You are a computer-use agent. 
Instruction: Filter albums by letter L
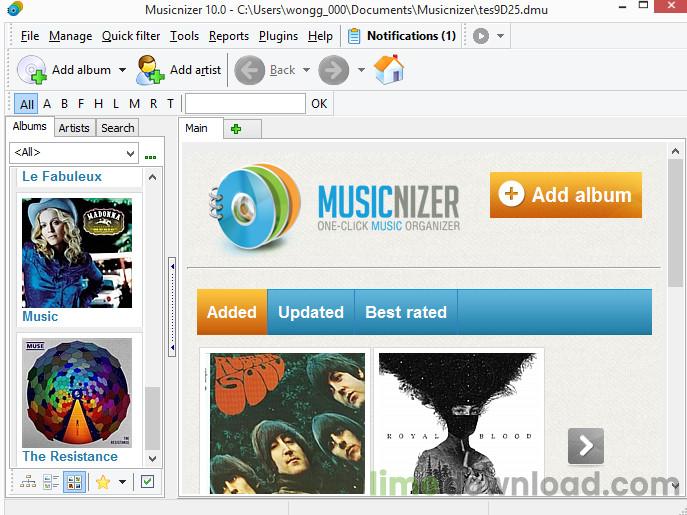coord(116,104)
